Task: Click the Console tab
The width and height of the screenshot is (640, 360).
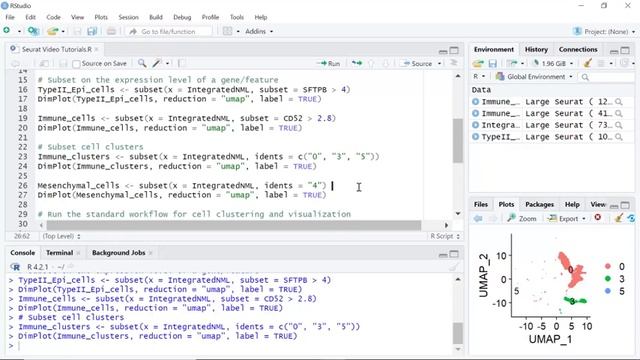Action: pyautogui.click(x=22, y=253)
